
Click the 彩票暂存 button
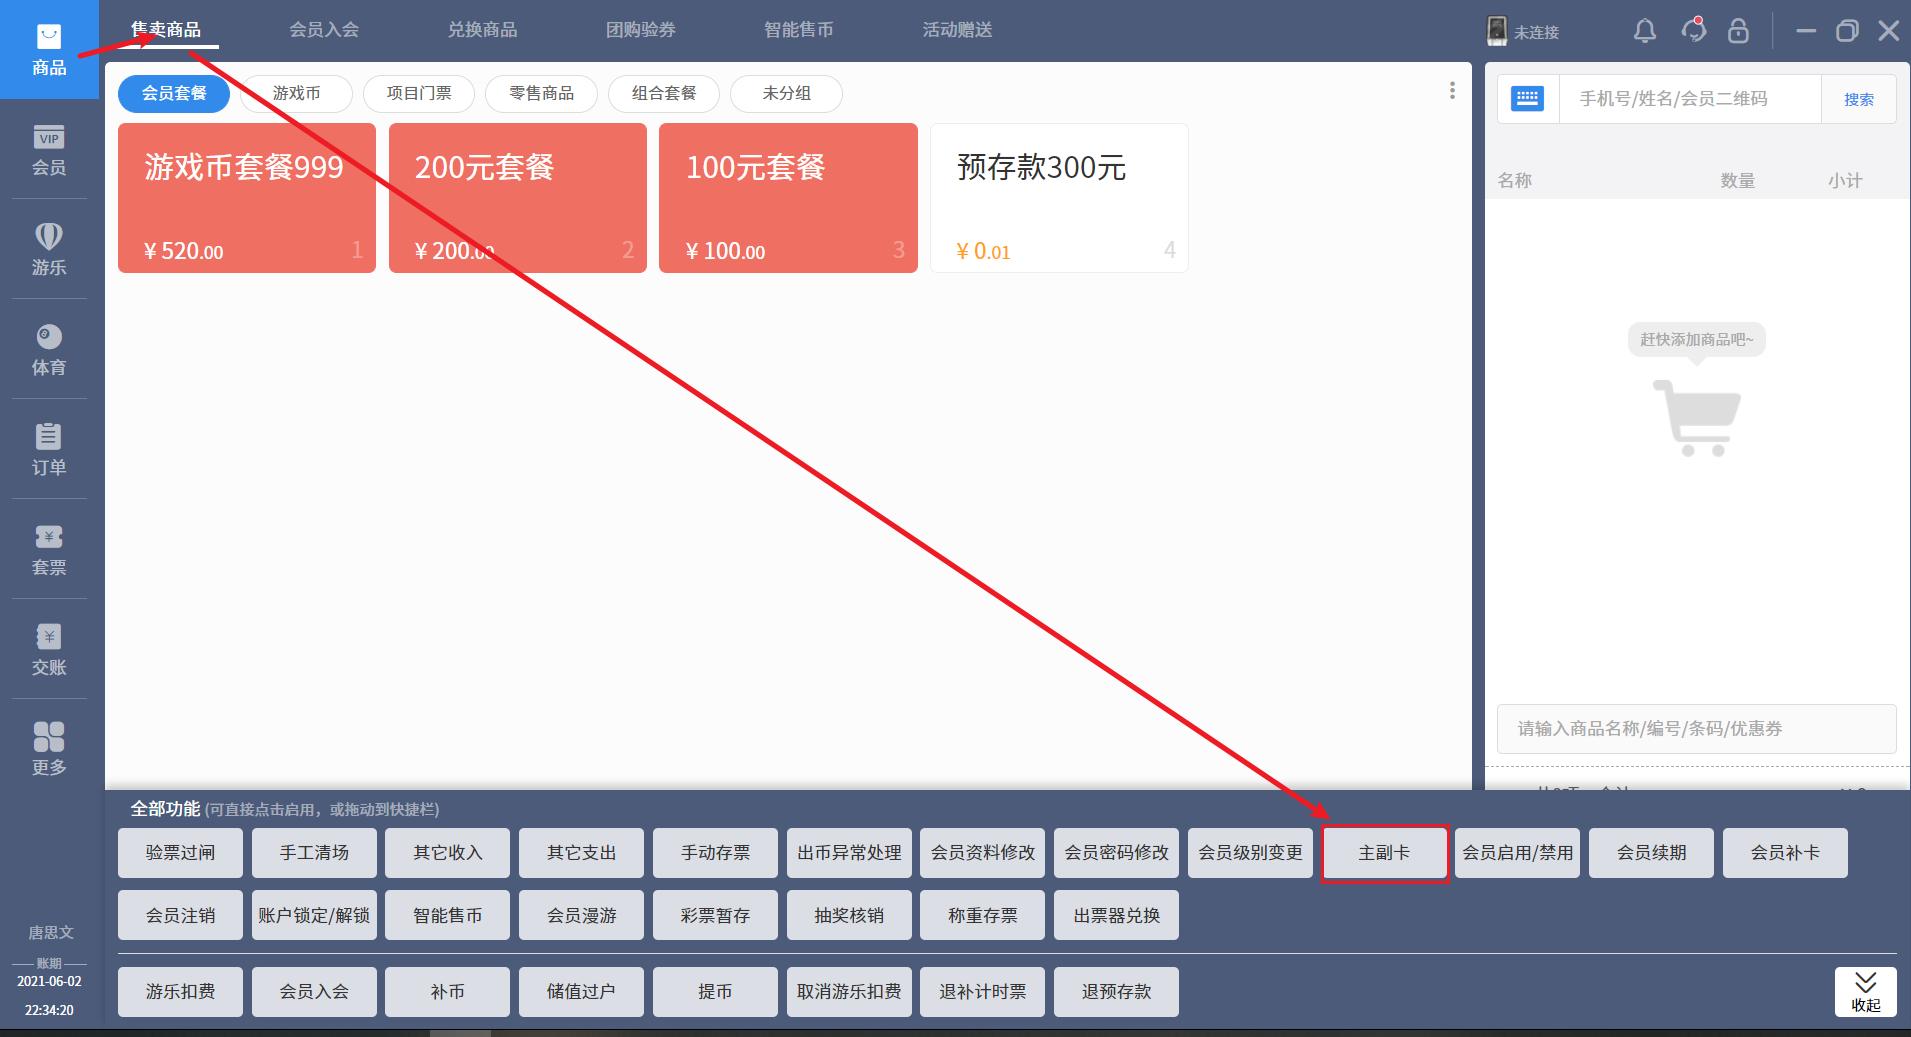(715, 915)
